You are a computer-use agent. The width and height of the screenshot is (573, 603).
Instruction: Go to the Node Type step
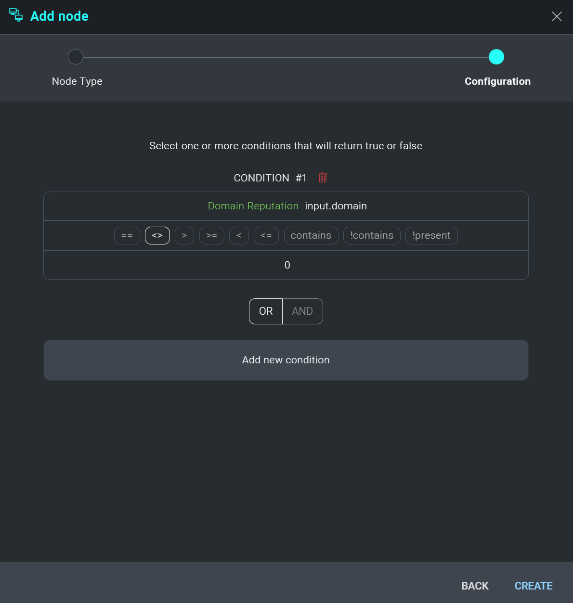(76, 57)
